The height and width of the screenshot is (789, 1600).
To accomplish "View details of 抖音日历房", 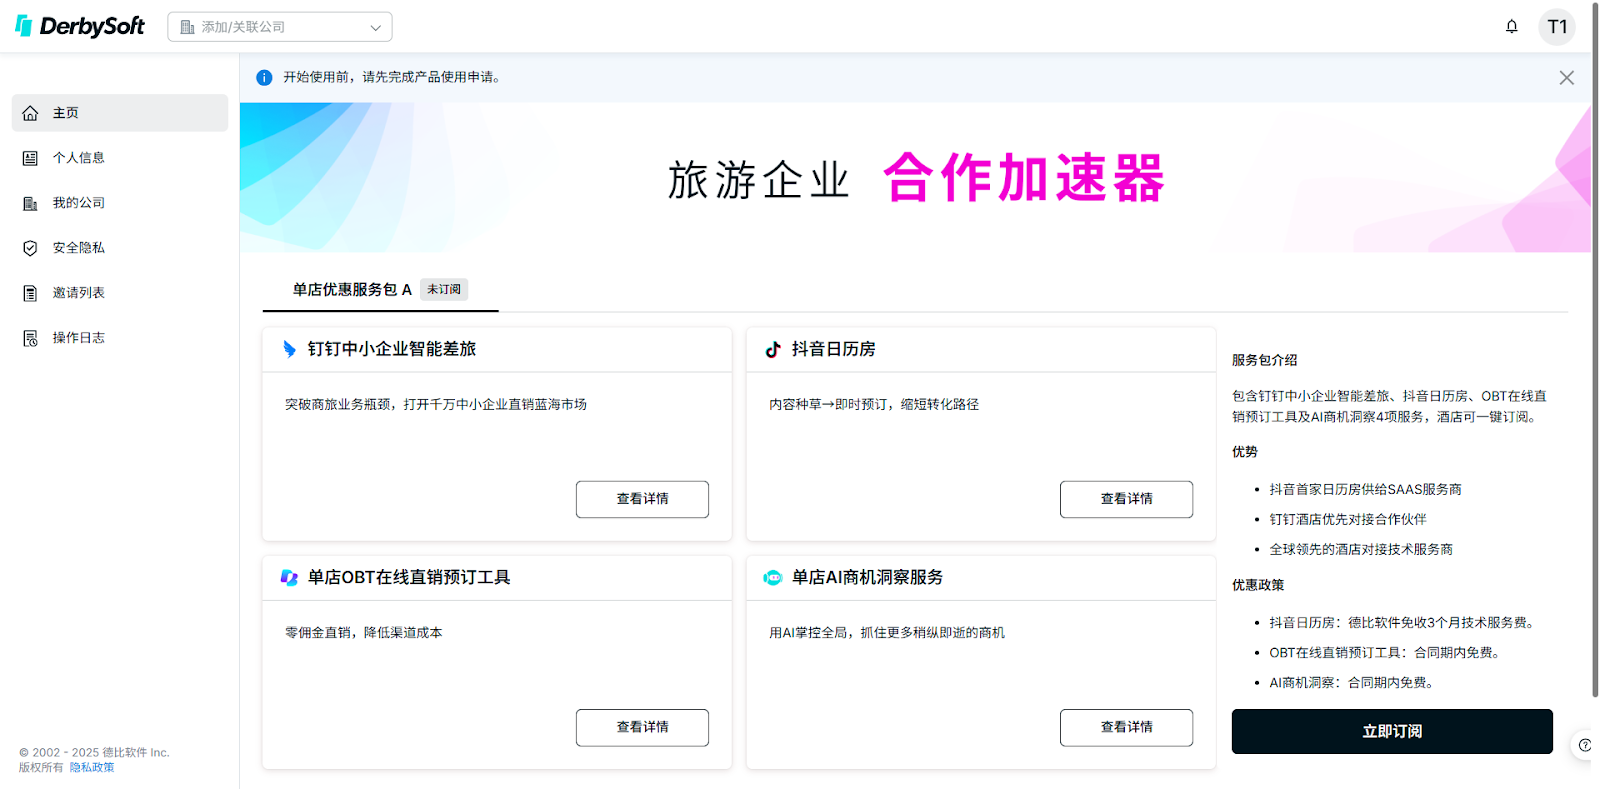I will [1126, 499].
